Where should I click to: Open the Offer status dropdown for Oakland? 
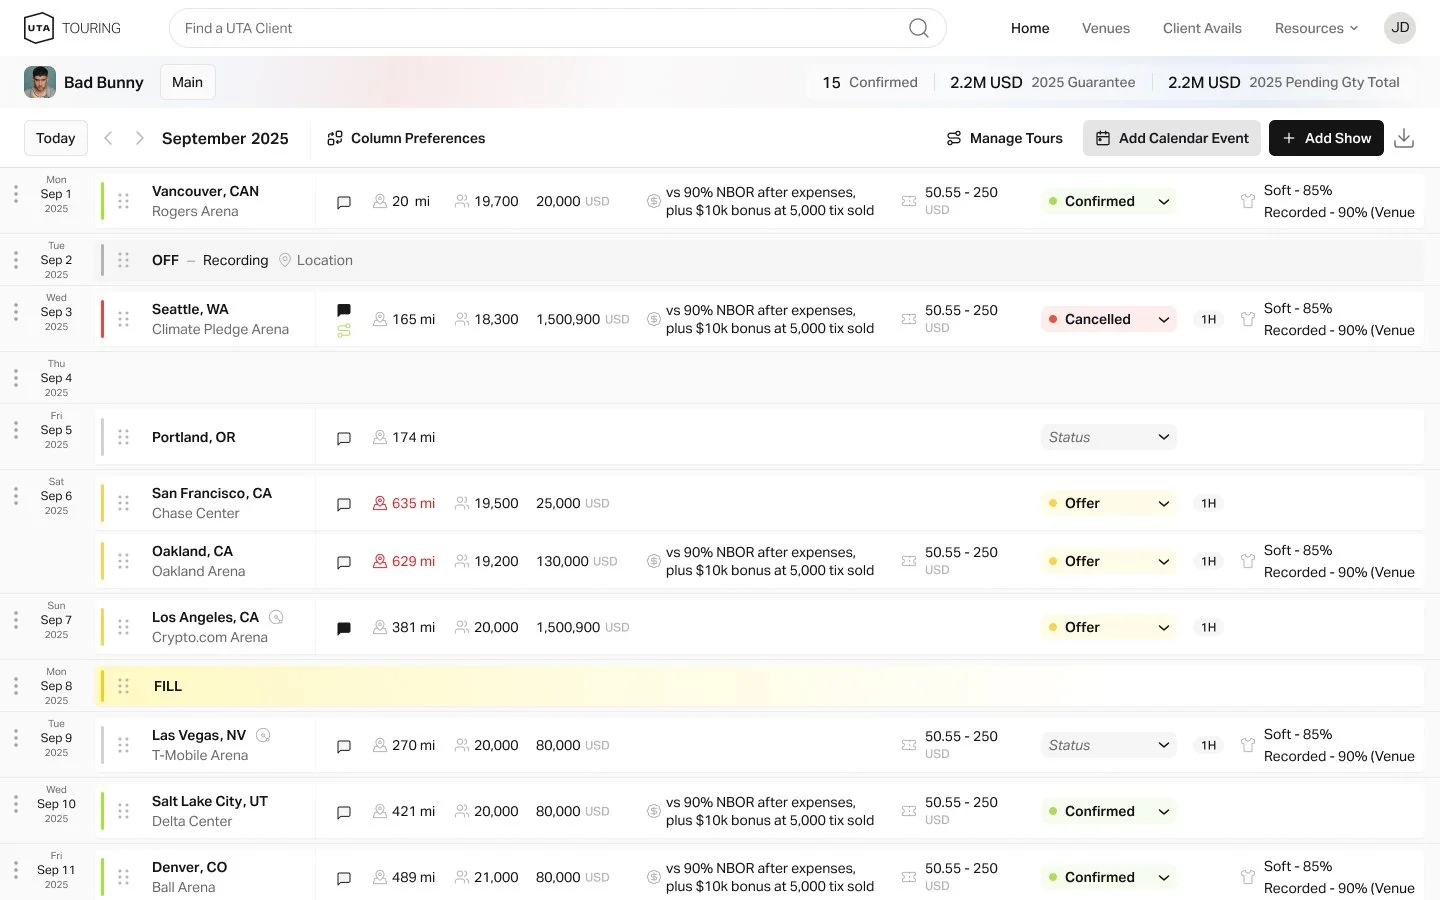(1109, 561)
